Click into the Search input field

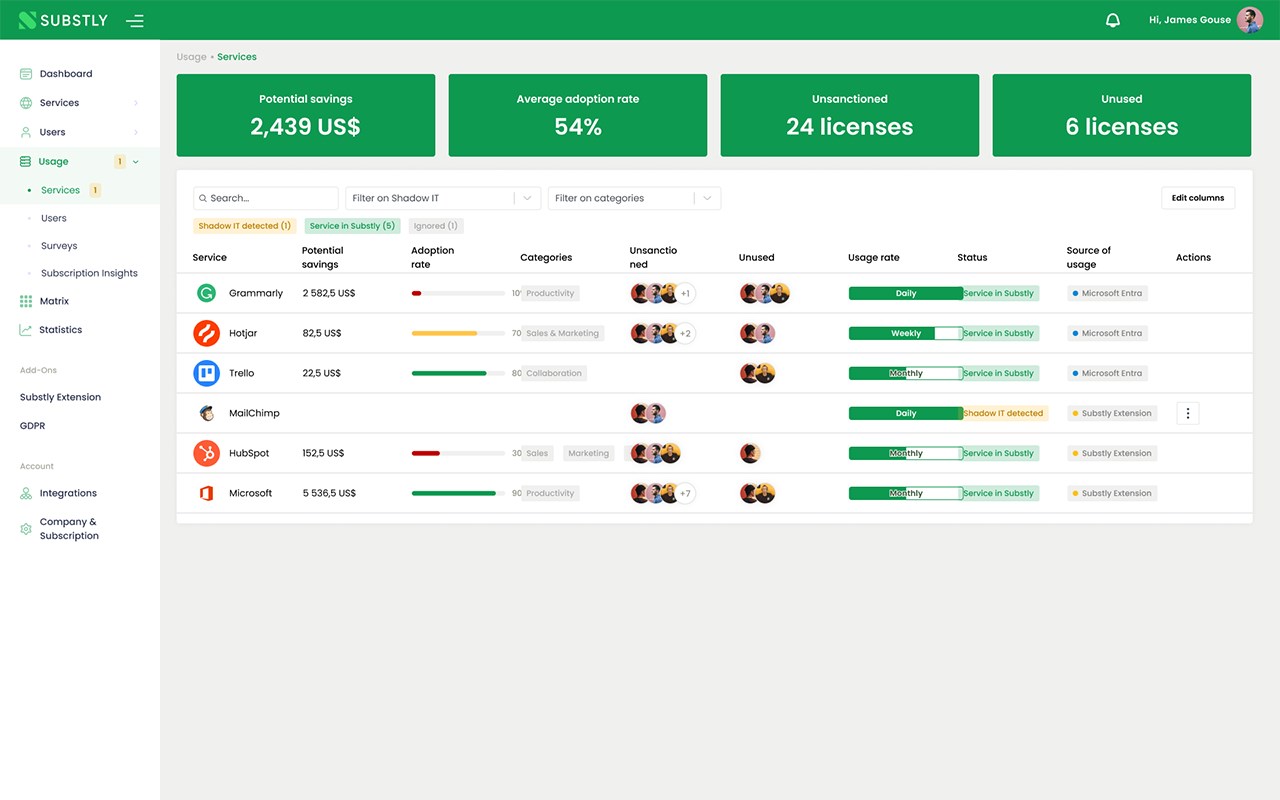coord(266,198)
